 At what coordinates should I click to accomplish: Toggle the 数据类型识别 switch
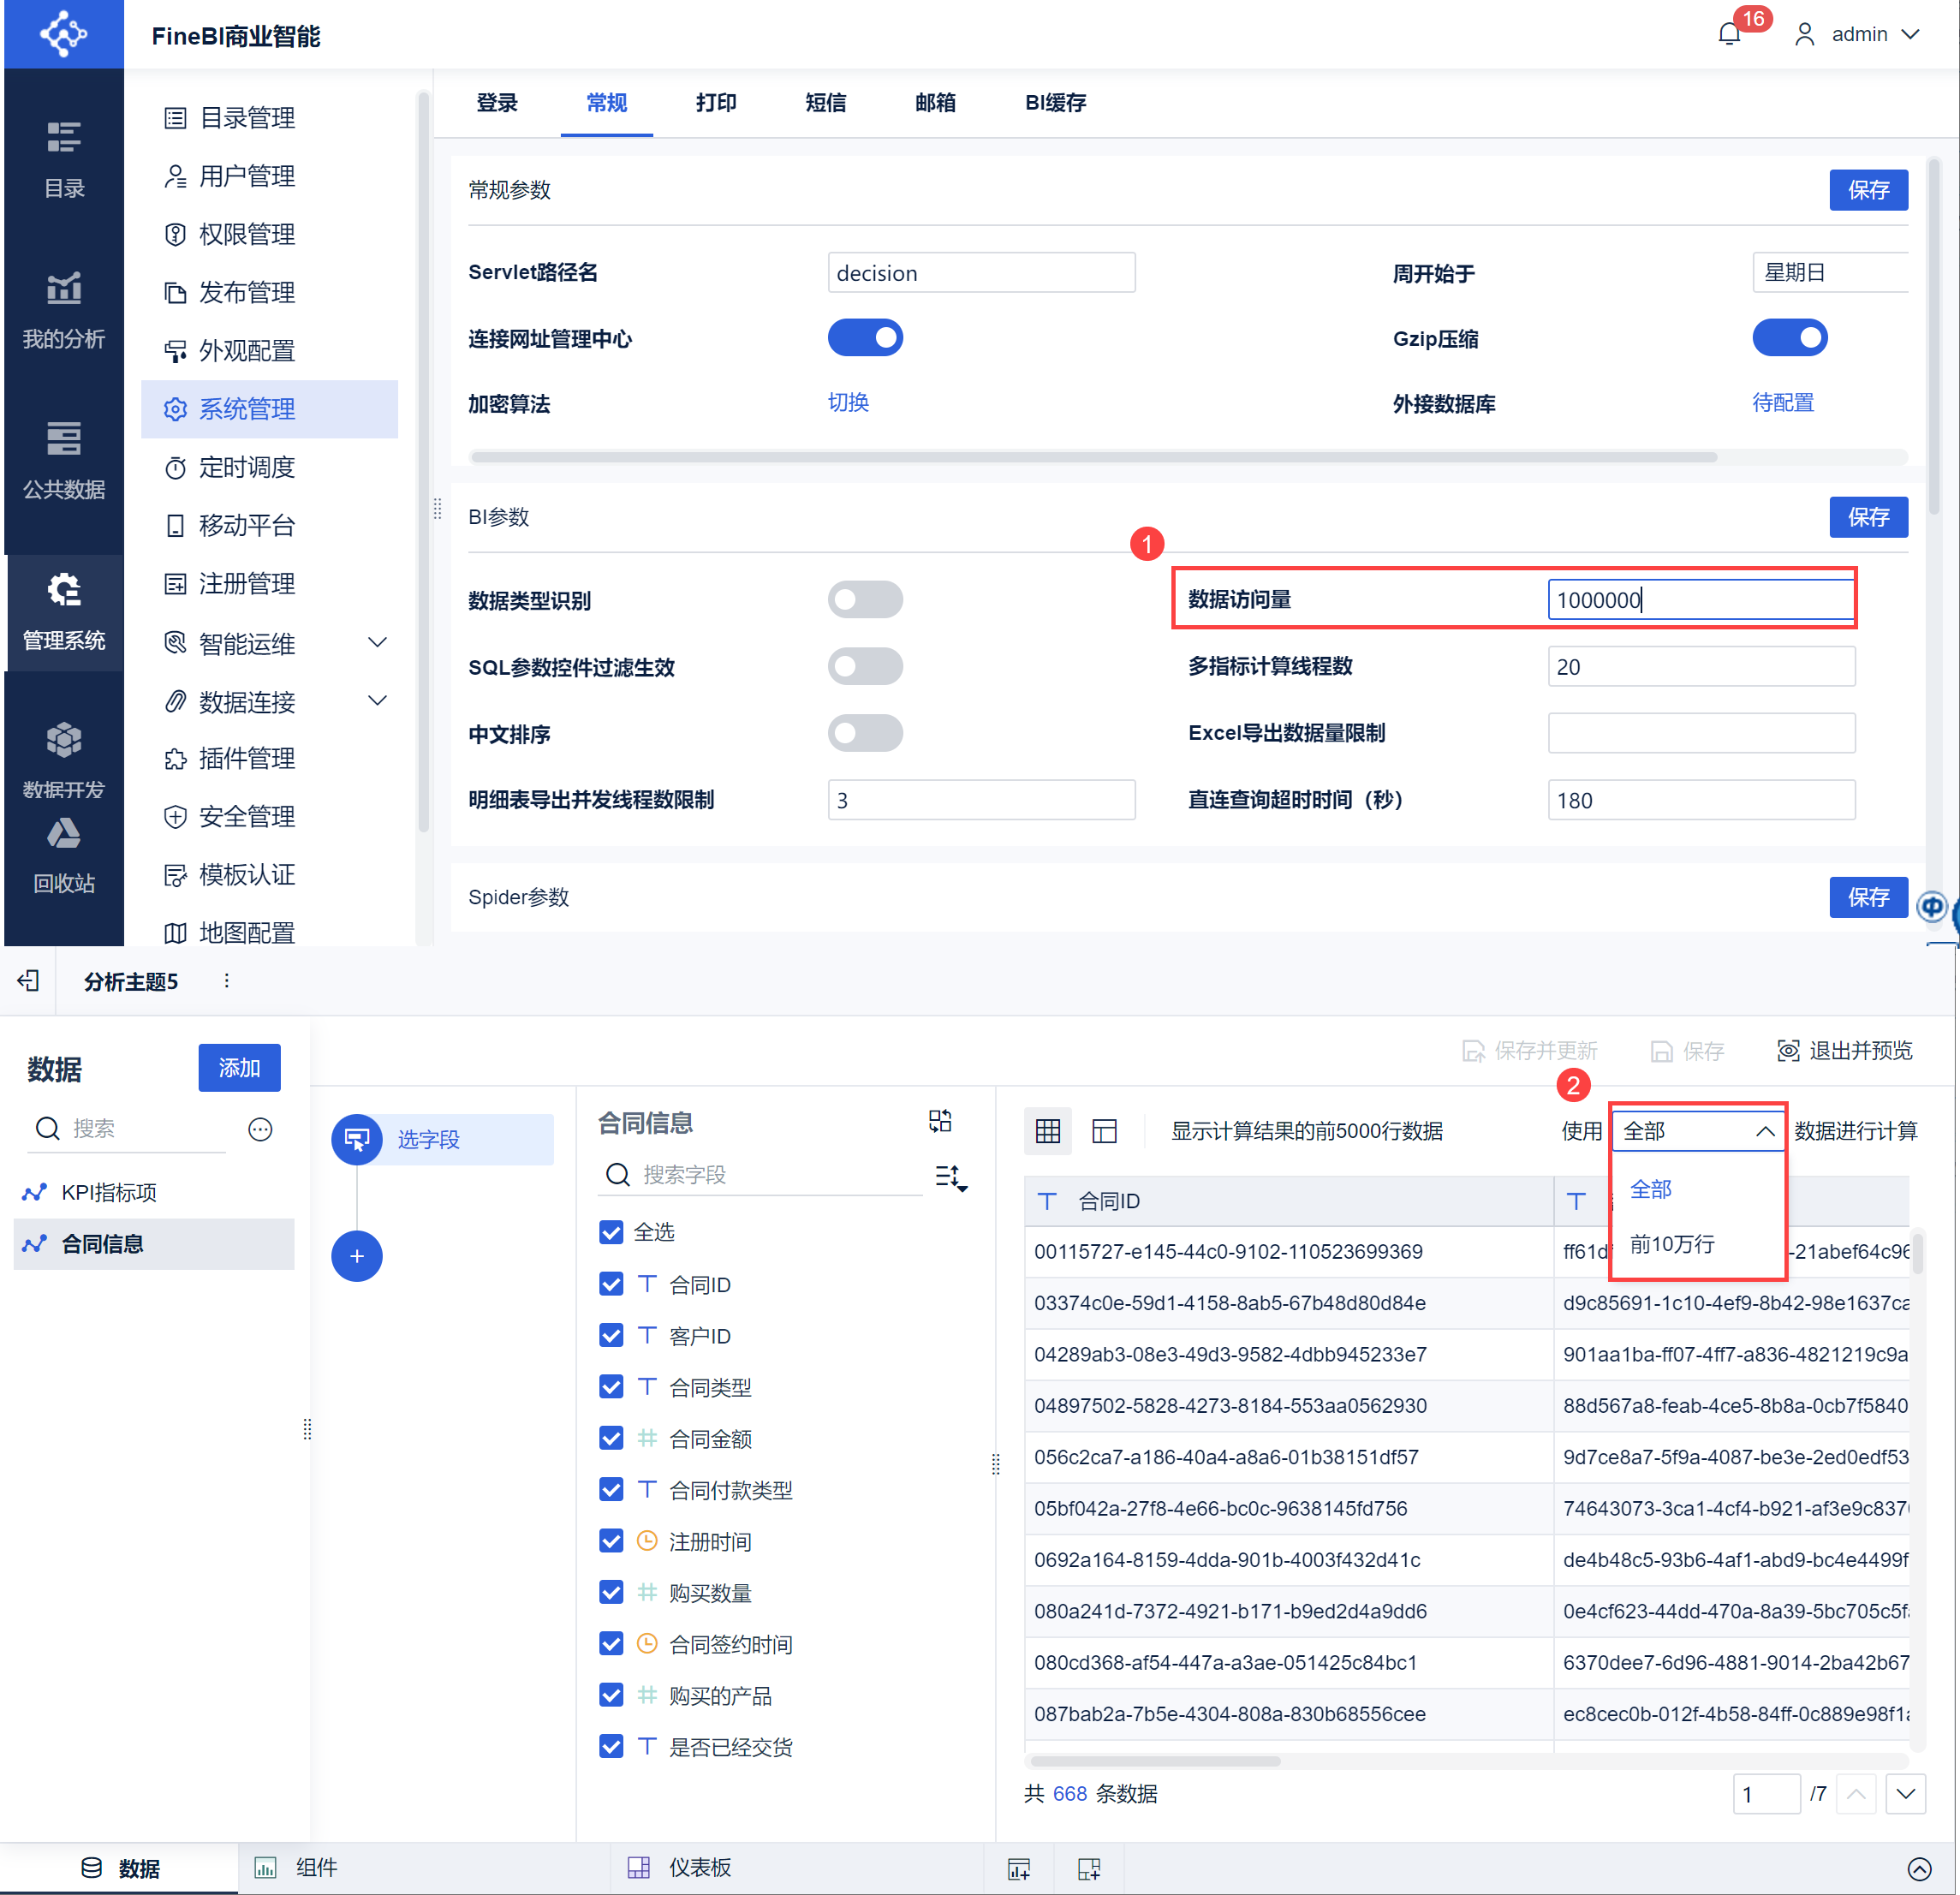click(x=864, y=600)
